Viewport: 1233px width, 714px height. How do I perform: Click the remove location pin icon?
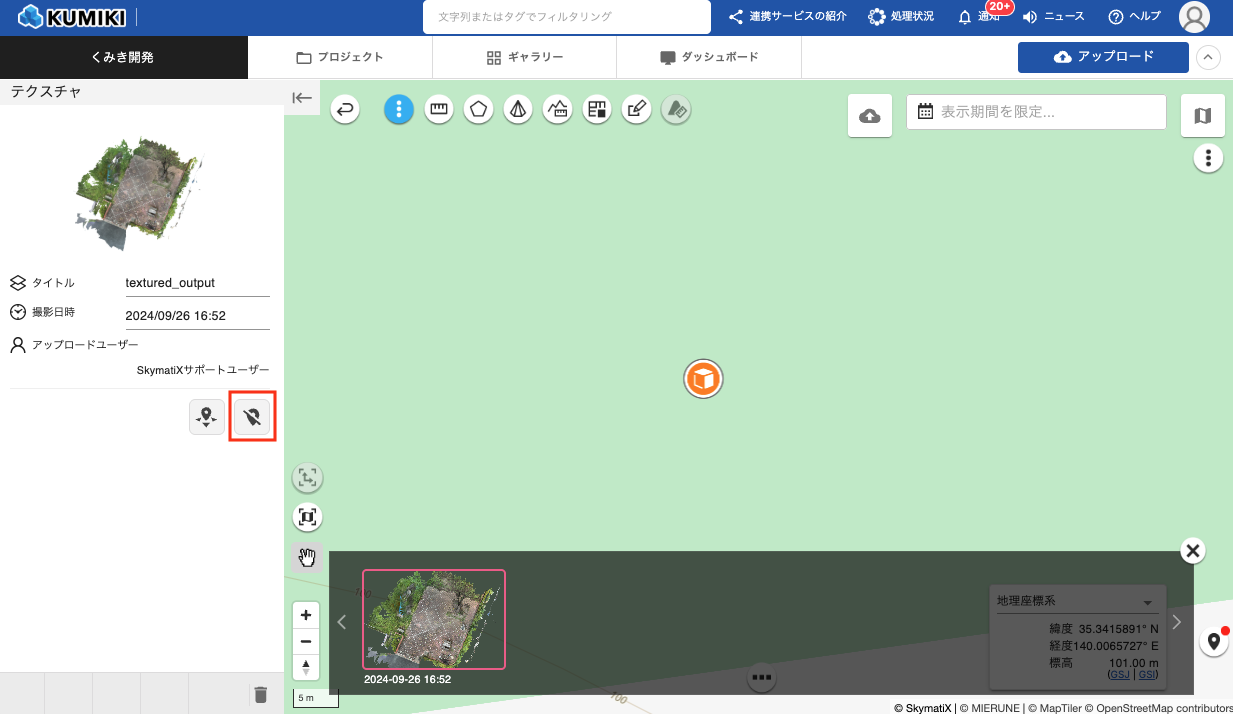click(253, 416)
